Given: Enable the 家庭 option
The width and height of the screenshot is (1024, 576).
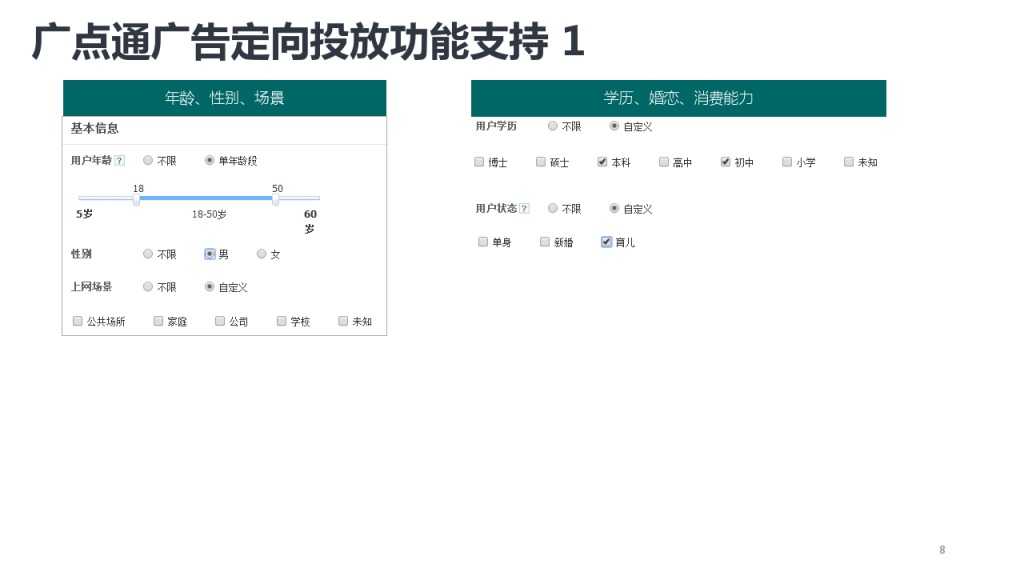Looking at the screenshot, I should pos(158,321).
